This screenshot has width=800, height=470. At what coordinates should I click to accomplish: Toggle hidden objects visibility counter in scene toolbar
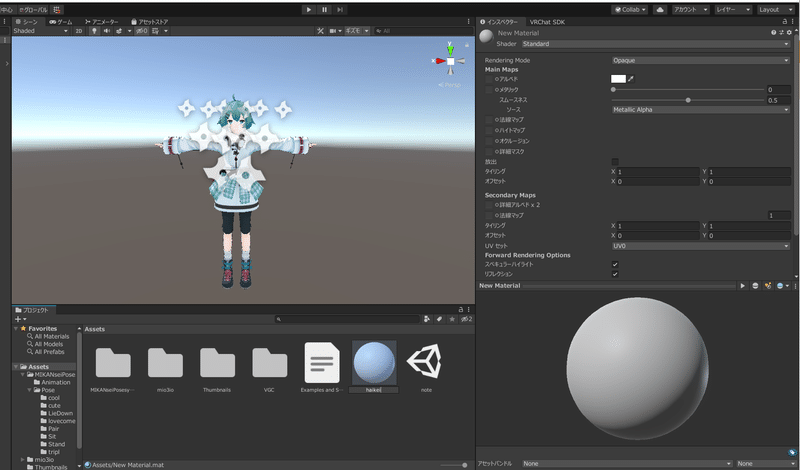click(141, 31)
